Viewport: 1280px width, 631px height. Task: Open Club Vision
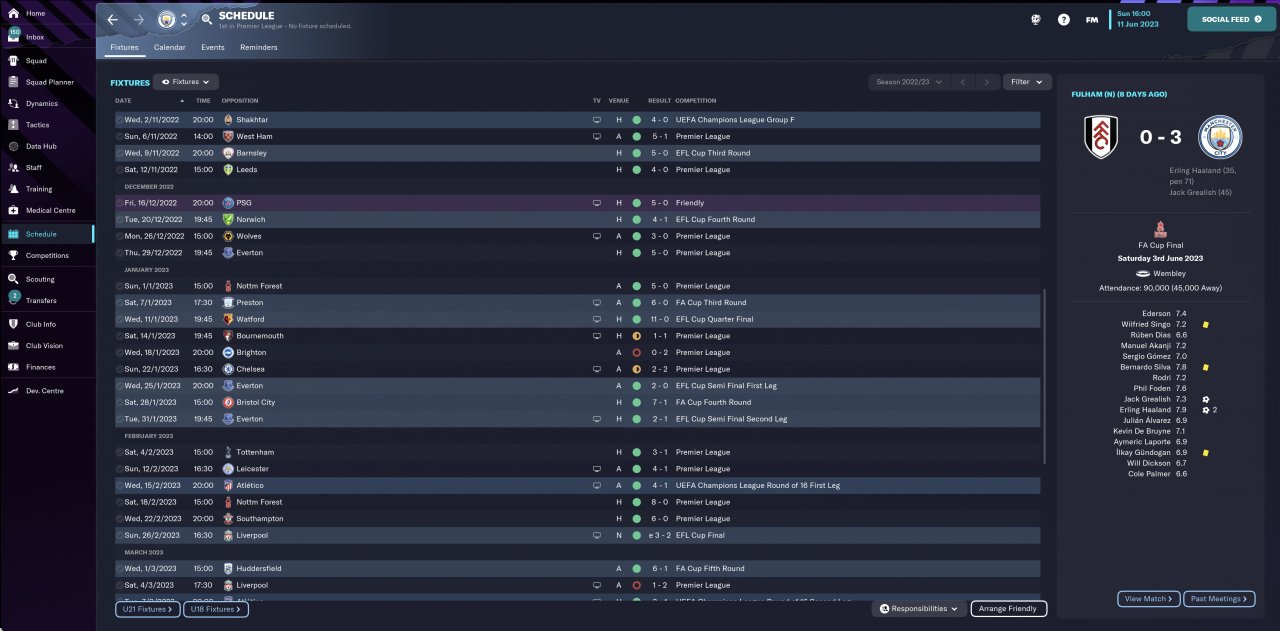point(44,346)
